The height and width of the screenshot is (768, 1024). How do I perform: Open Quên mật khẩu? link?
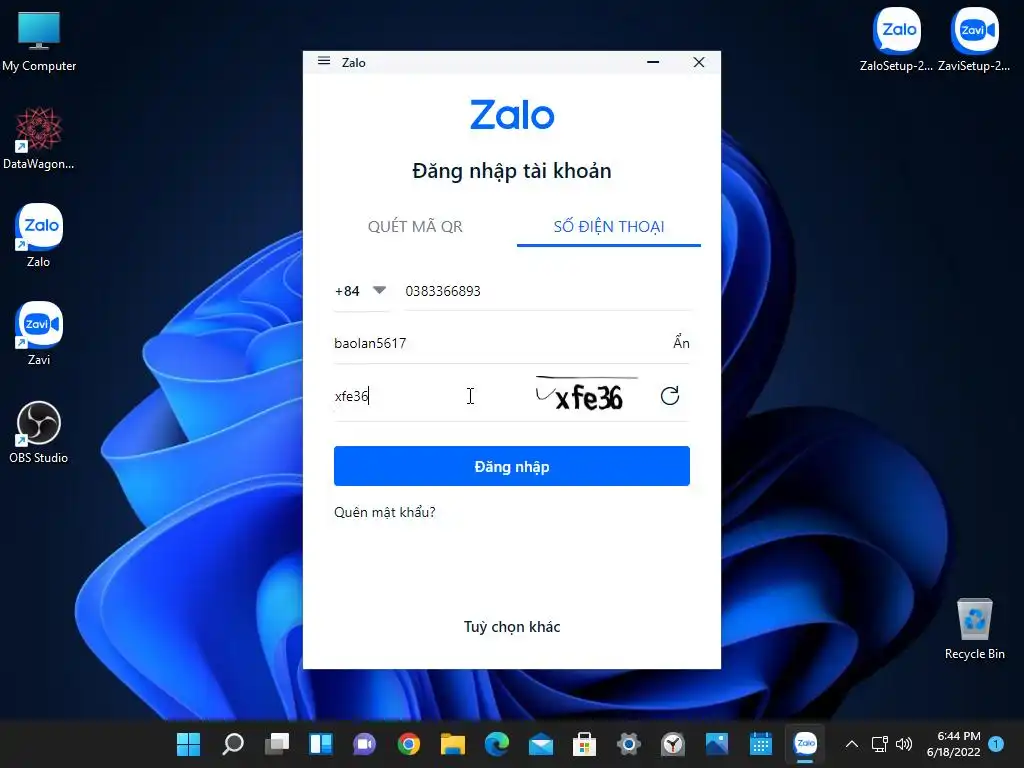click(x=385, y=512)
